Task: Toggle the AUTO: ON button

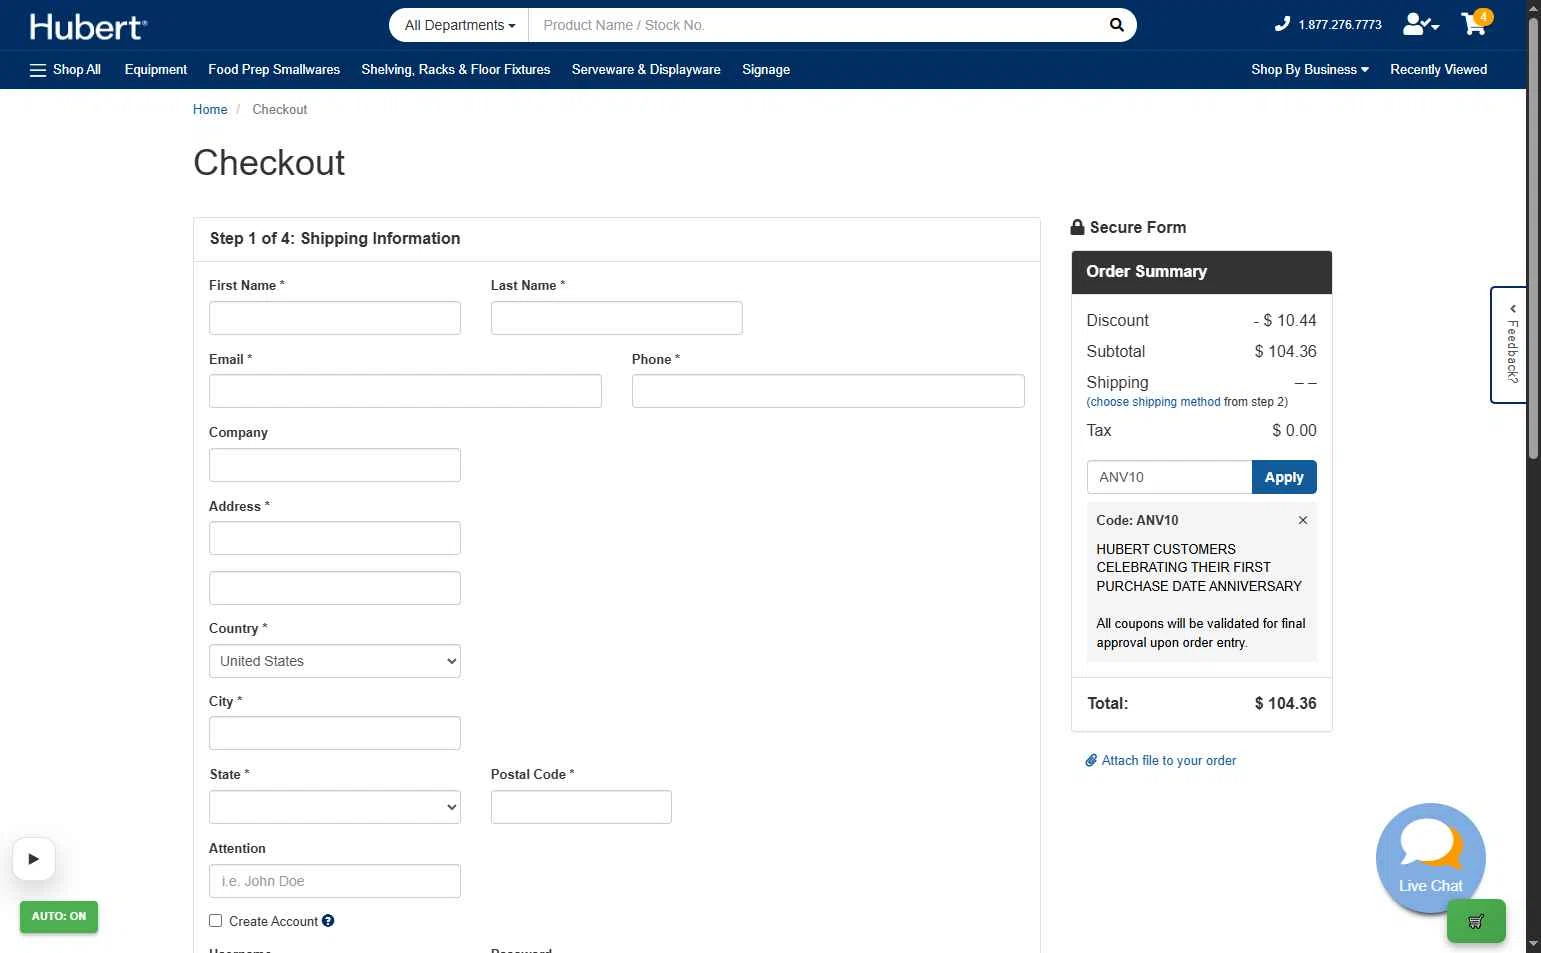Action: click(x=59, y=916)
